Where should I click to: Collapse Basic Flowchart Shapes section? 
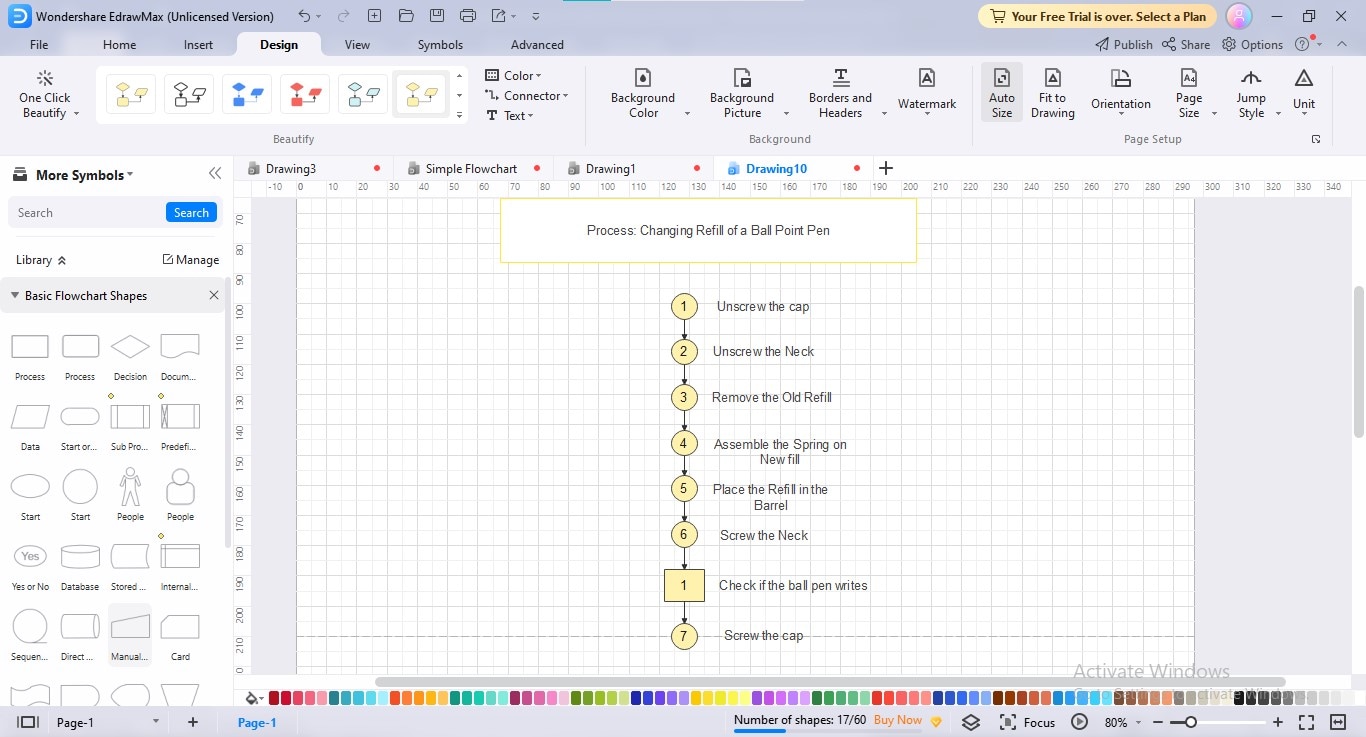tap(15, 296)
